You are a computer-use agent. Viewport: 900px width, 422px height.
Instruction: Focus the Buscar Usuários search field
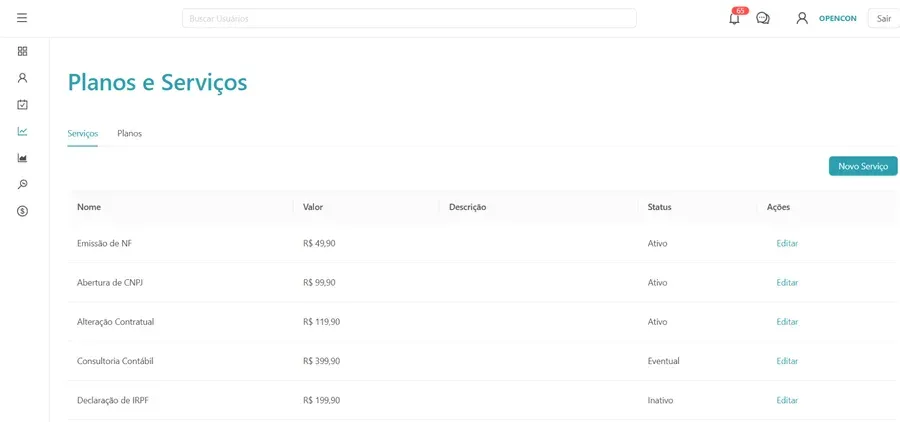coord(409,18)
